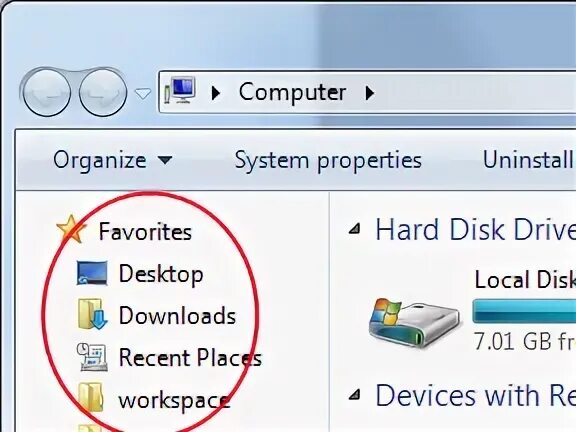Click the Forward navigation arrow button
The width and height of the screenshot is (576, 432).
102,92
